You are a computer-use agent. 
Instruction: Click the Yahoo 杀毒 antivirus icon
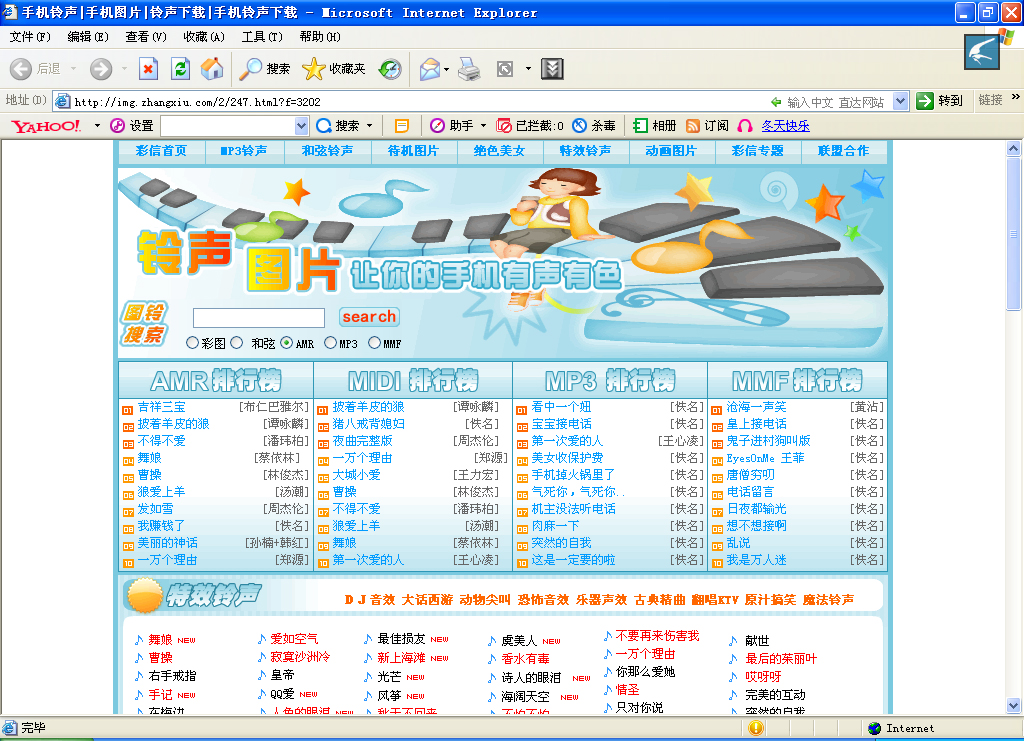[x=579, y=126]
